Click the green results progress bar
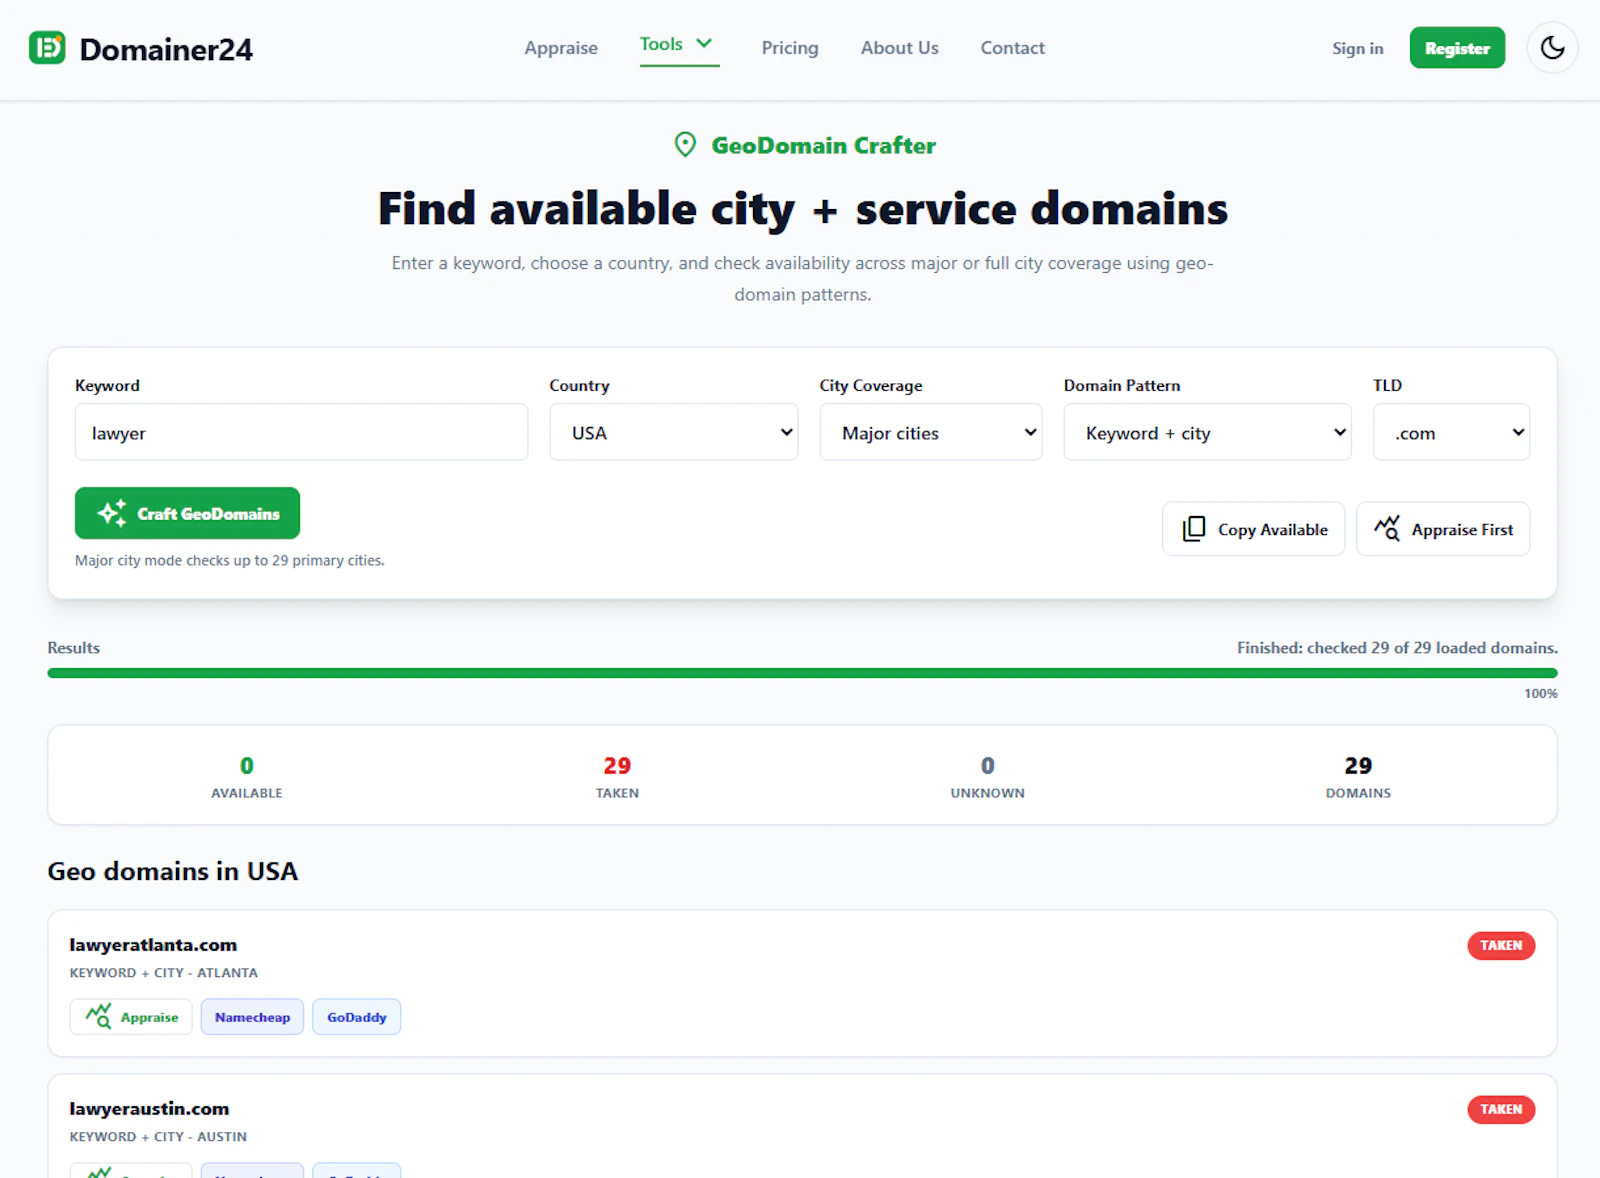 (x=802, y=673)
